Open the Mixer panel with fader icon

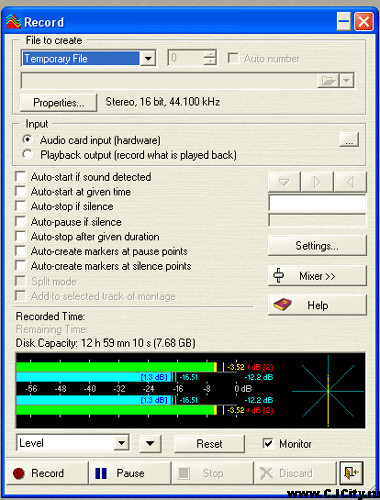click(x=317, y=276)
